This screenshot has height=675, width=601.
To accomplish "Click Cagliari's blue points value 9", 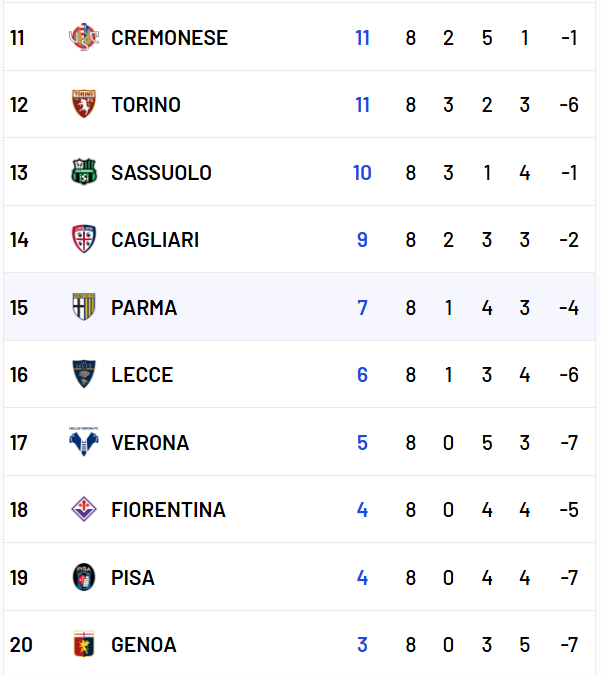I will (x=362, y=240).
